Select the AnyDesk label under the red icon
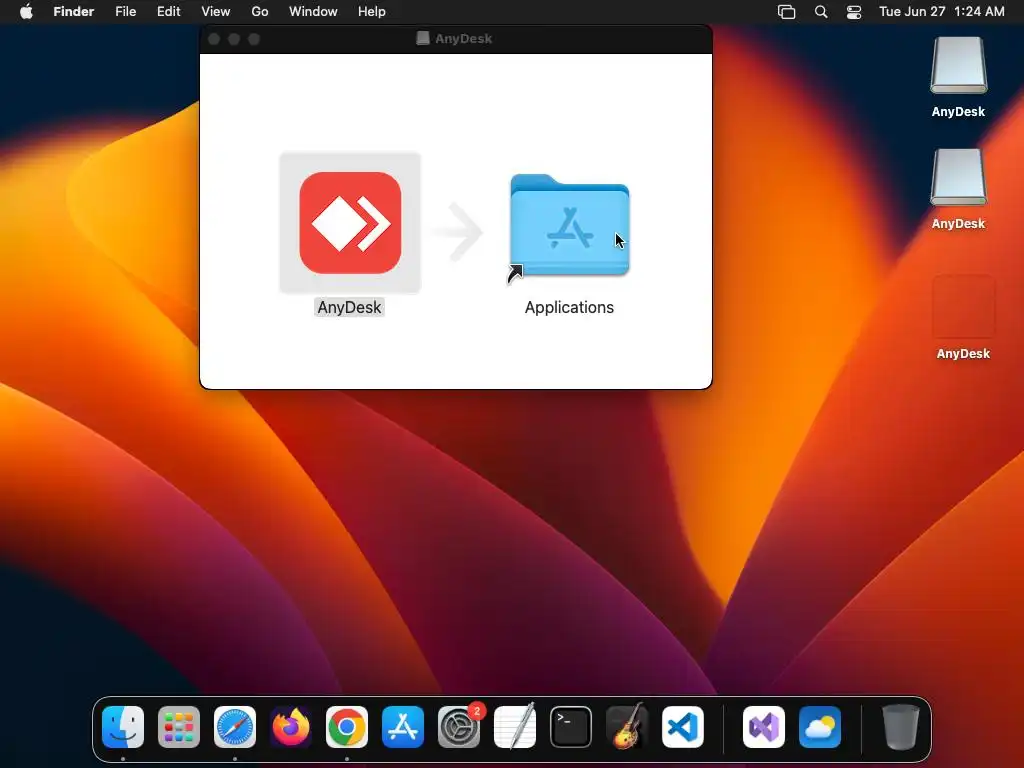This screenshot has height=768, width=1024. tap(349, 308)
